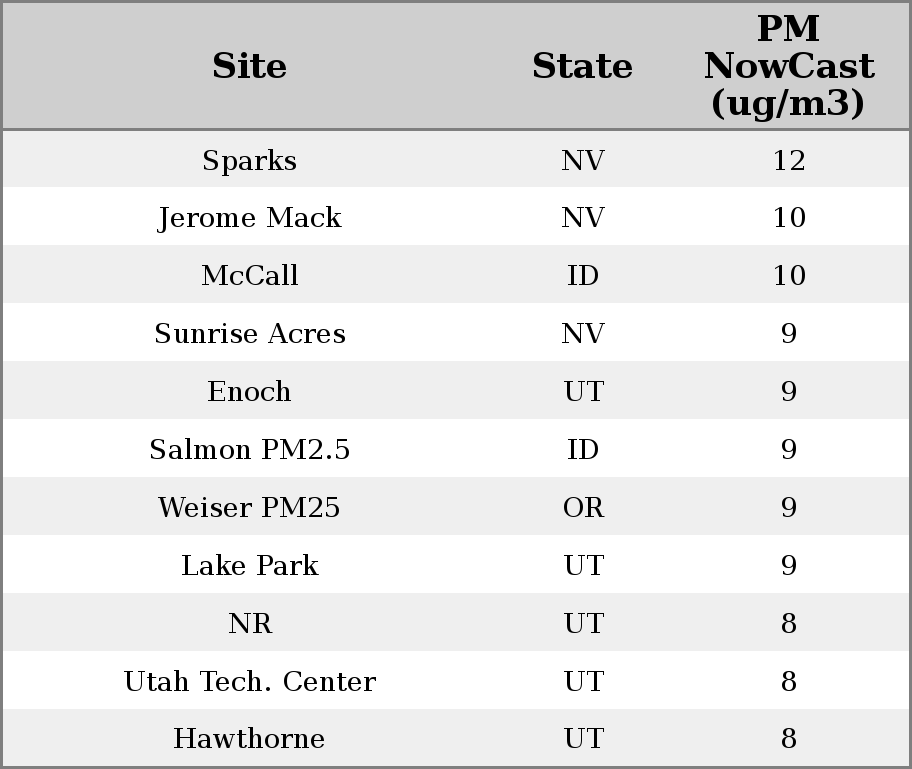
Task: Select the PM value for Jerome Mack
Action: point(788,218)
